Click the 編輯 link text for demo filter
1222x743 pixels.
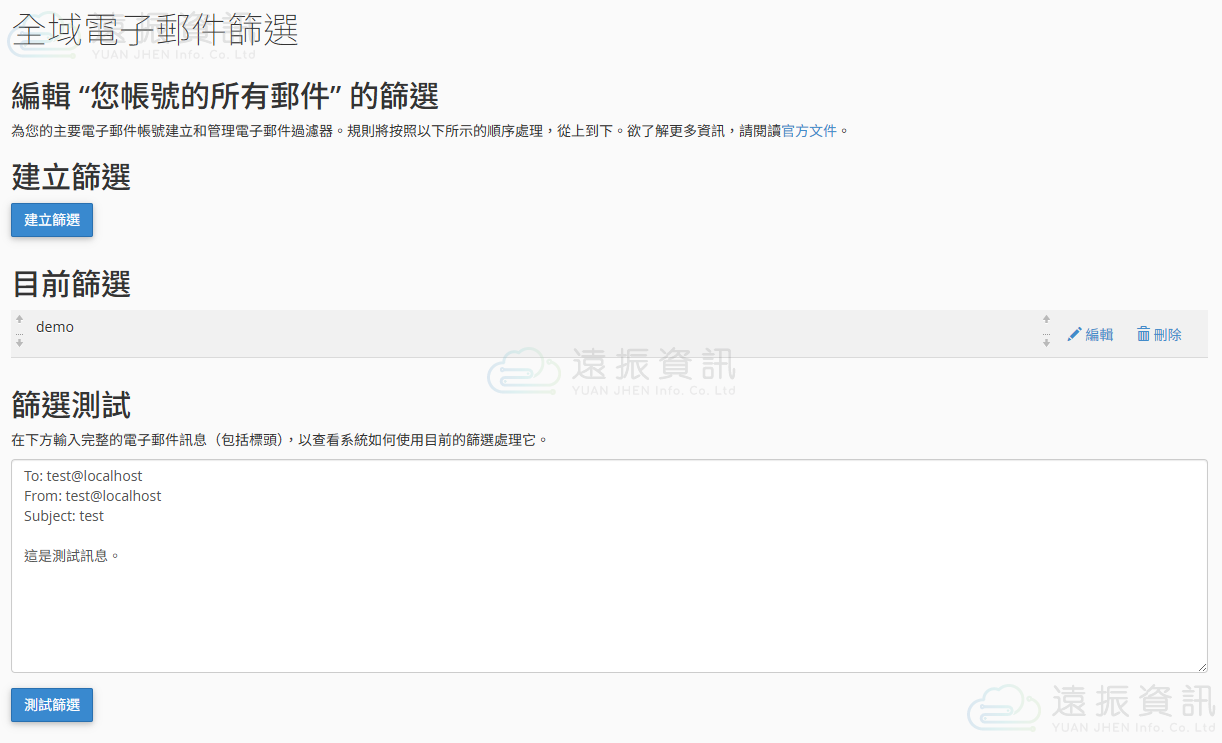[x=1099, y=335]
